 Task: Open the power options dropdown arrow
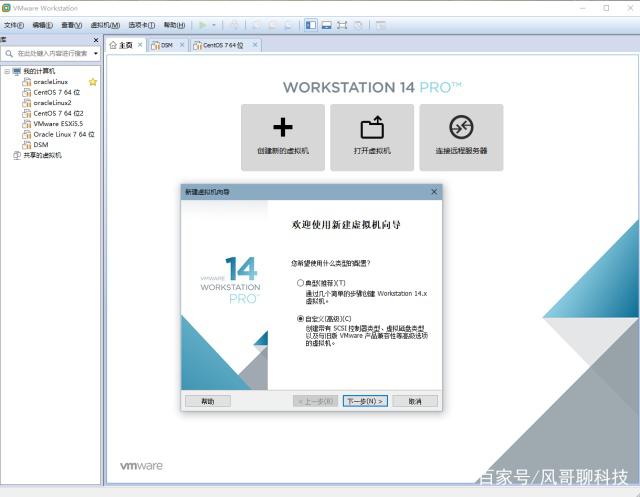point(214,24)
